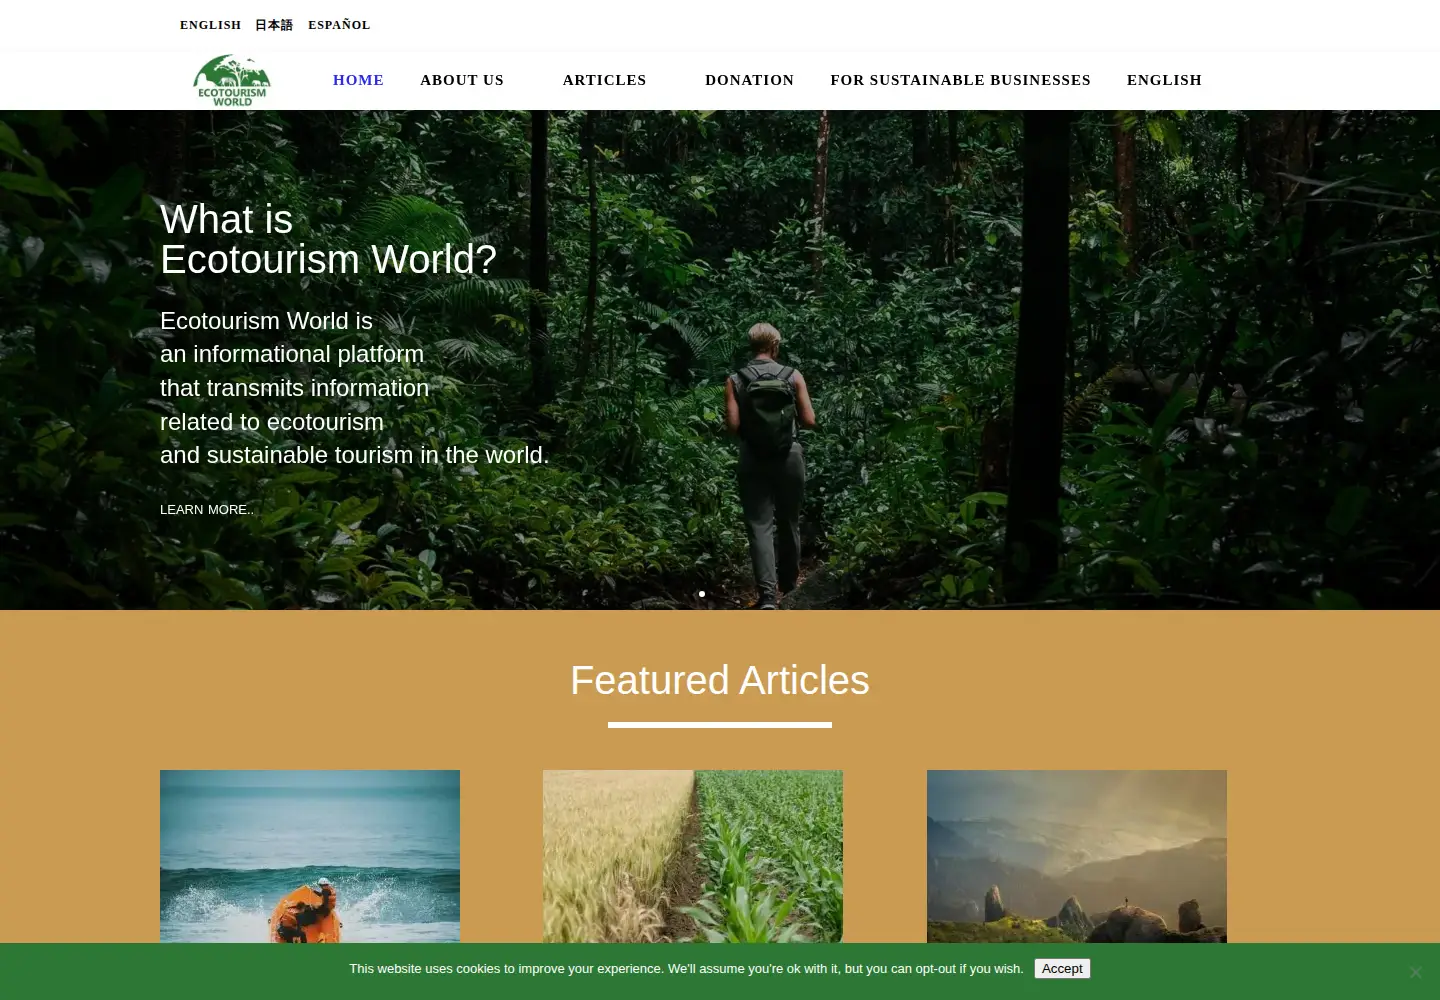Click the Featured Articles heading

720,681
